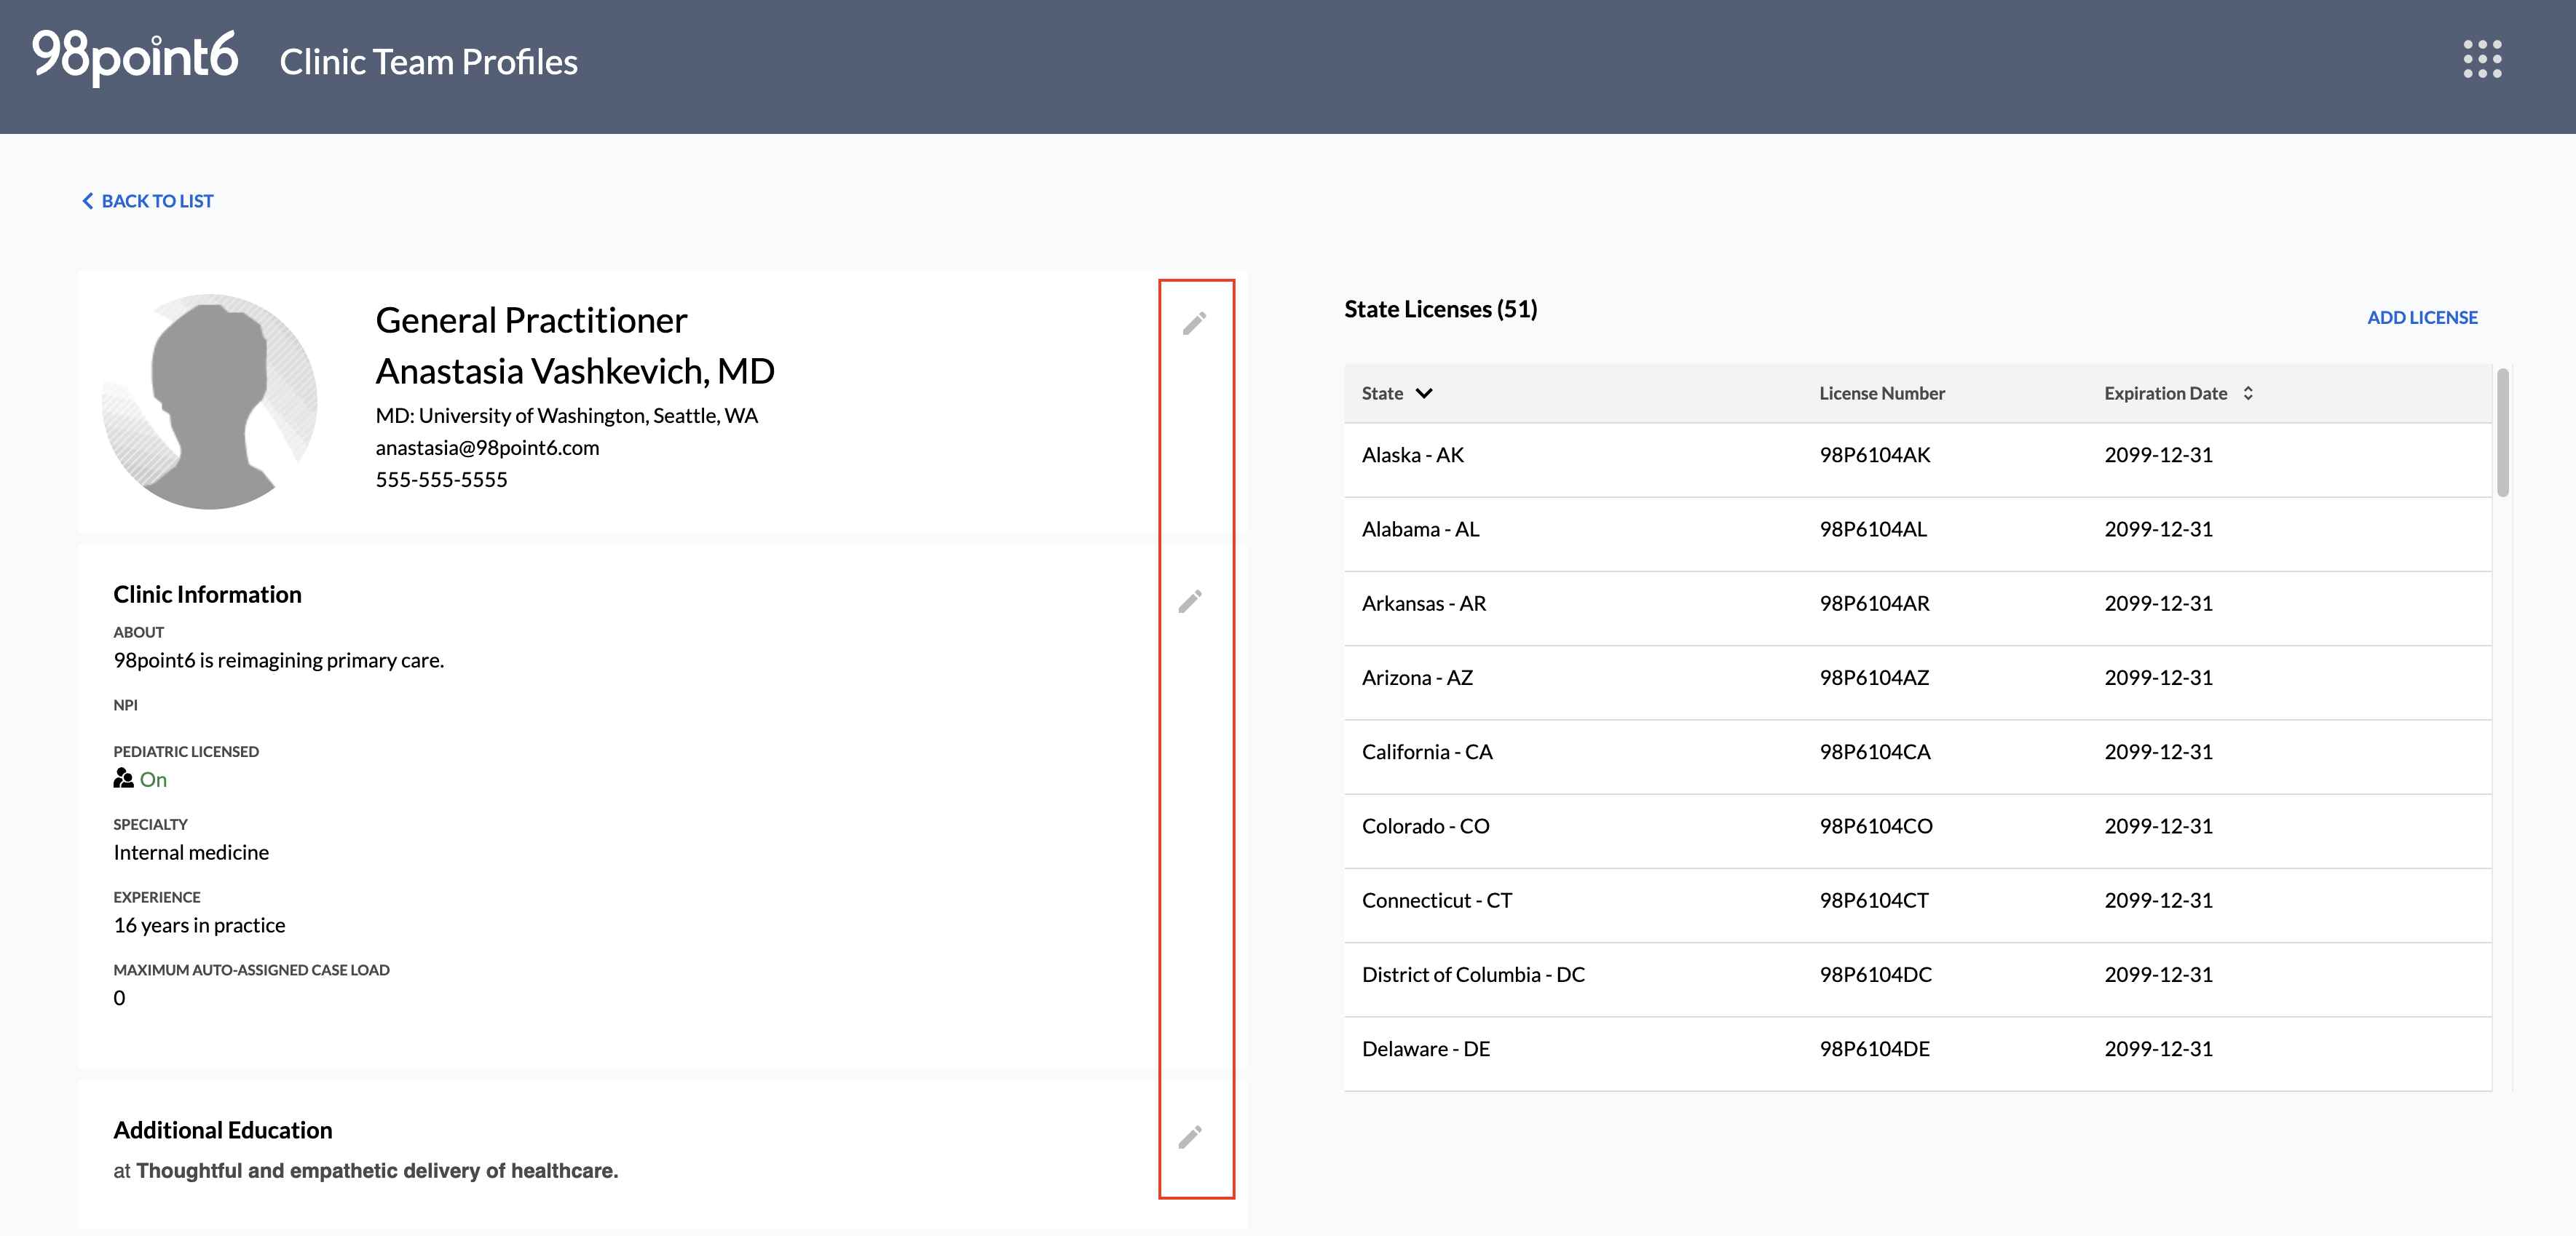Sort by State column chevron
Screen dimensions: 2576x1236
point(1424,393)
